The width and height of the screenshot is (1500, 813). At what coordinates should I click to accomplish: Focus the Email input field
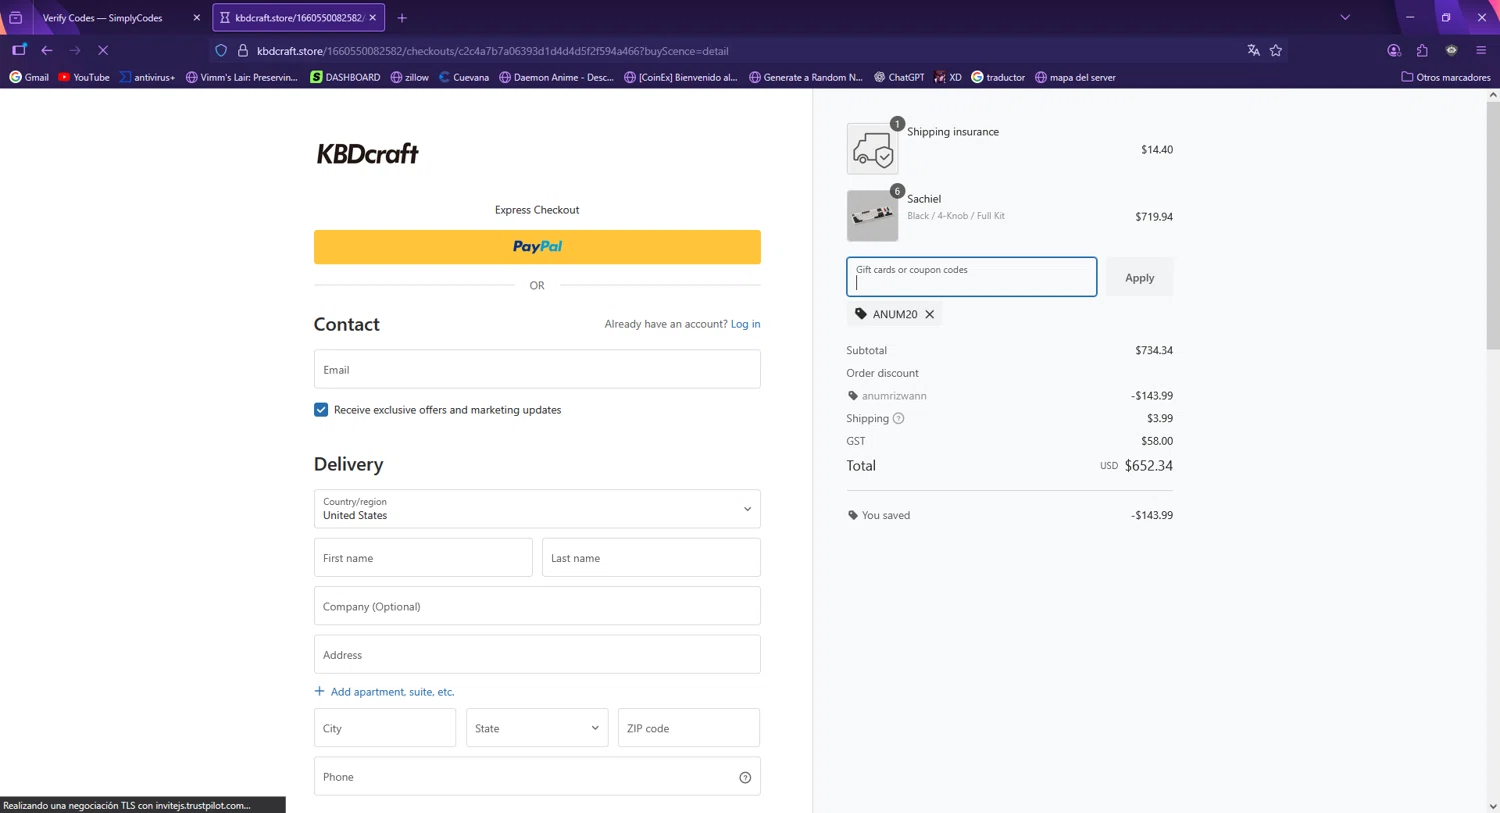[x=537, y=369]
